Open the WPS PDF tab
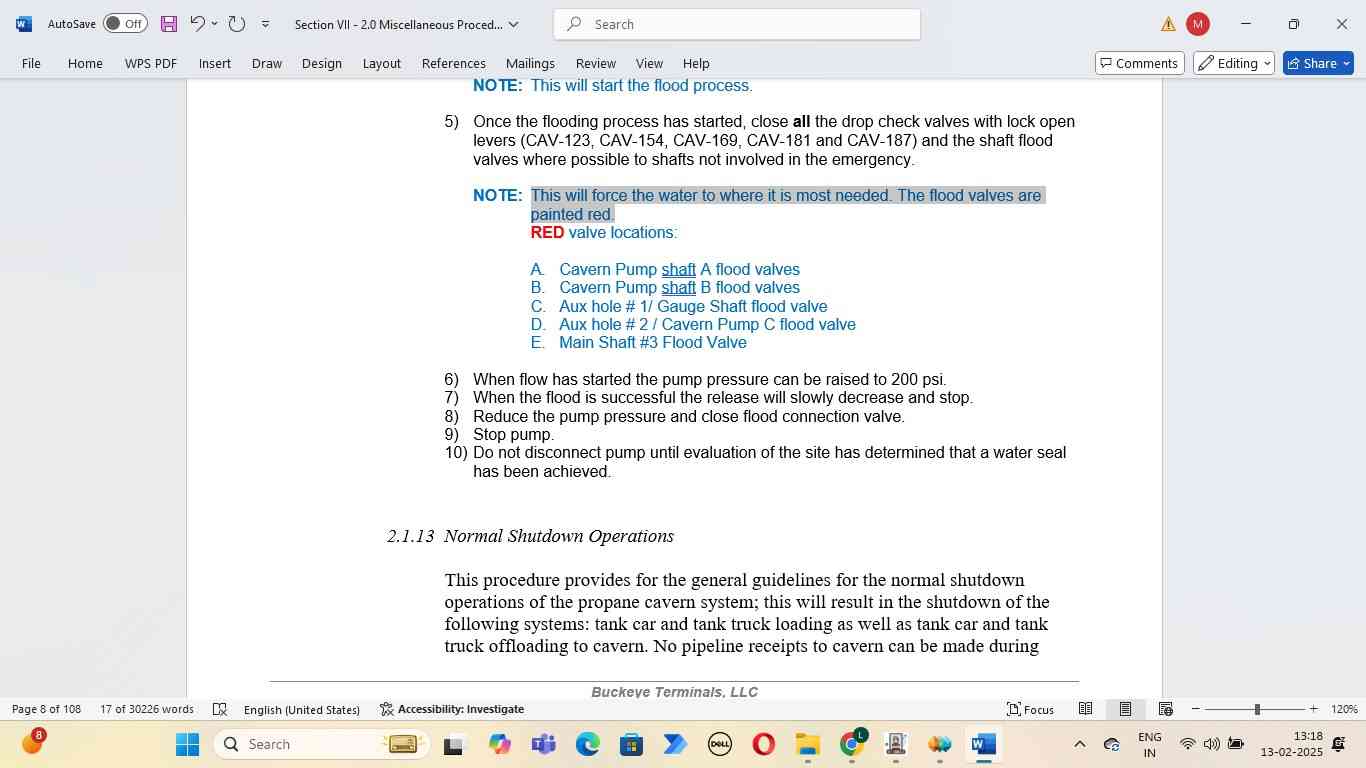The width and height of the screenshot is (1366, 768). 151,63
